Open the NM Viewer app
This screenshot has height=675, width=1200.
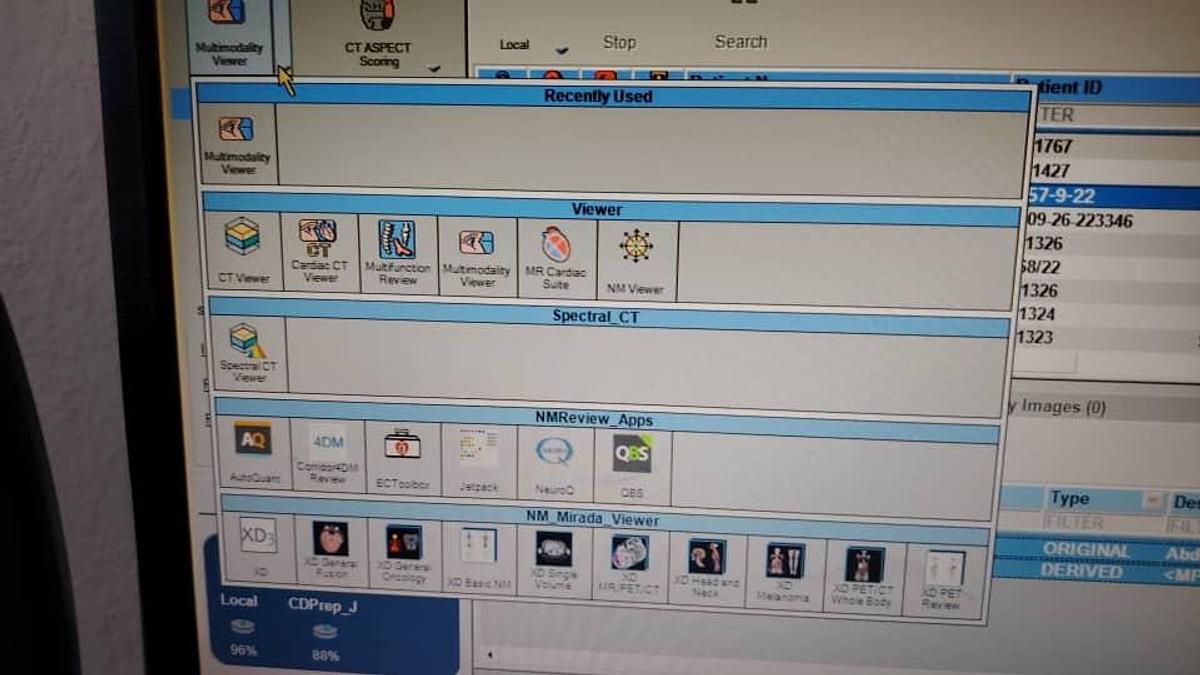click(x=636, y=256)
